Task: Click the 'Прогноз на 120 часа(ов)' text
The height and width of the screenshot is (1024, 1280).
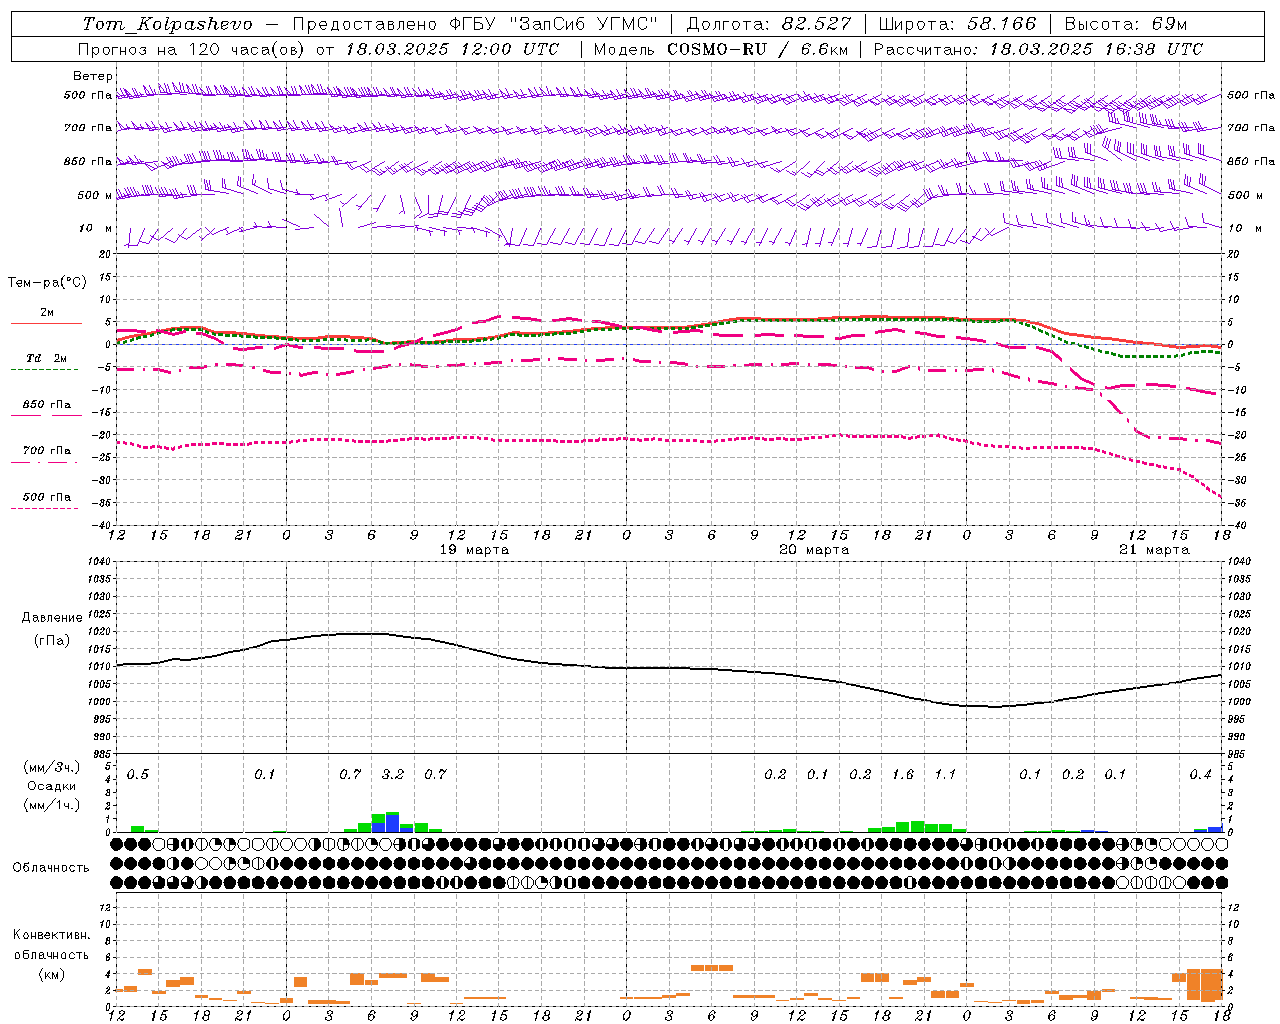Action: pyautogui.click(x=193, y=49)
